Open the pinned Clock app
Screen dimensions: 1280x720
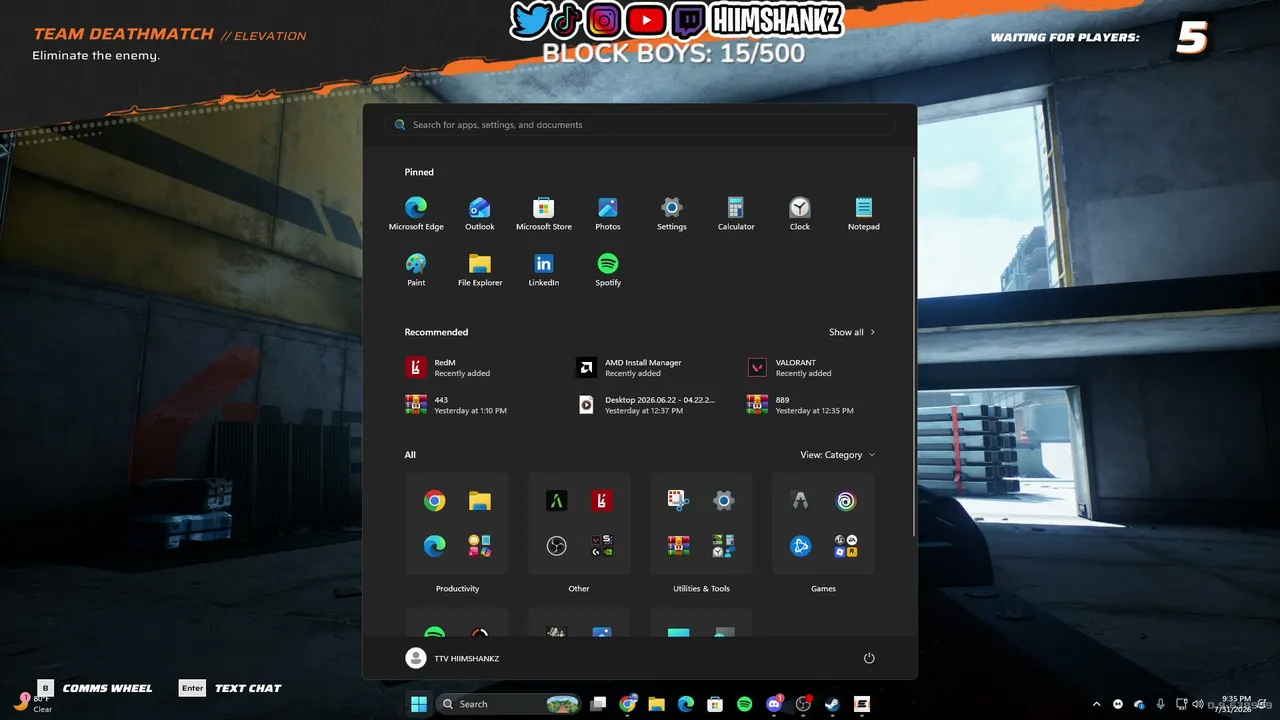tap(800, 214)
